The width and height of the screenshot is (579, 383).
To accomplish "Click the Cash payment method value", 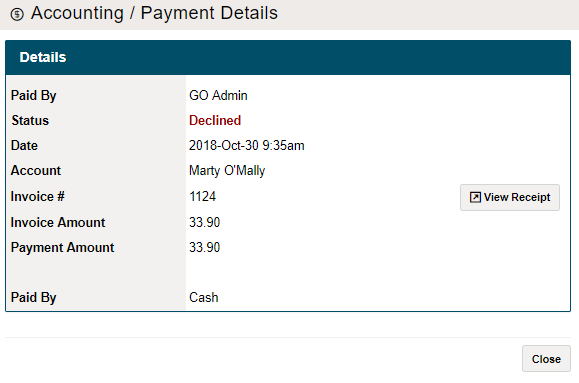I will coord(203,297).
